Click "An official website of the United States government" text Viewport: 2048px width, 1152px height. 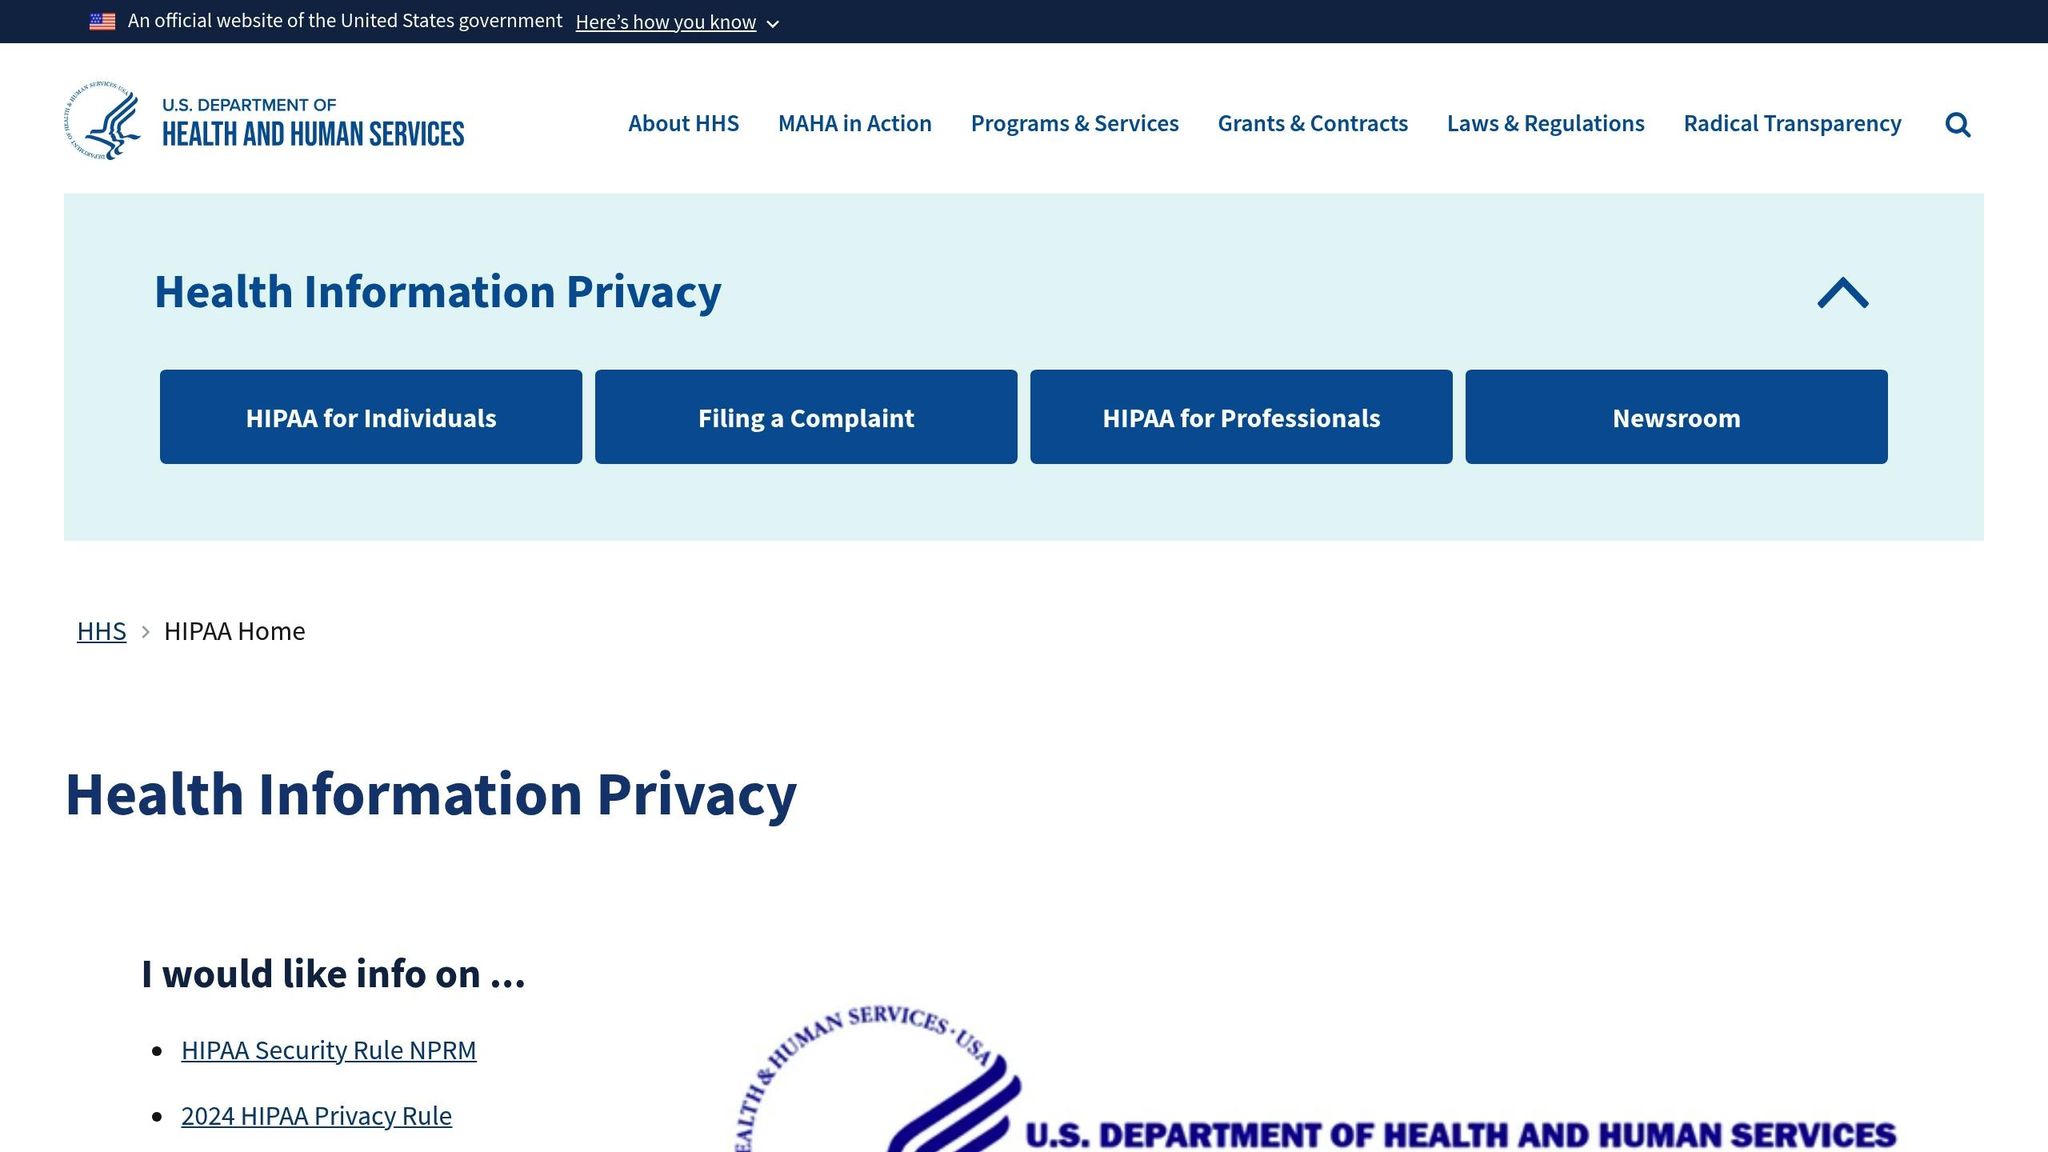click(x=345, y=21)
